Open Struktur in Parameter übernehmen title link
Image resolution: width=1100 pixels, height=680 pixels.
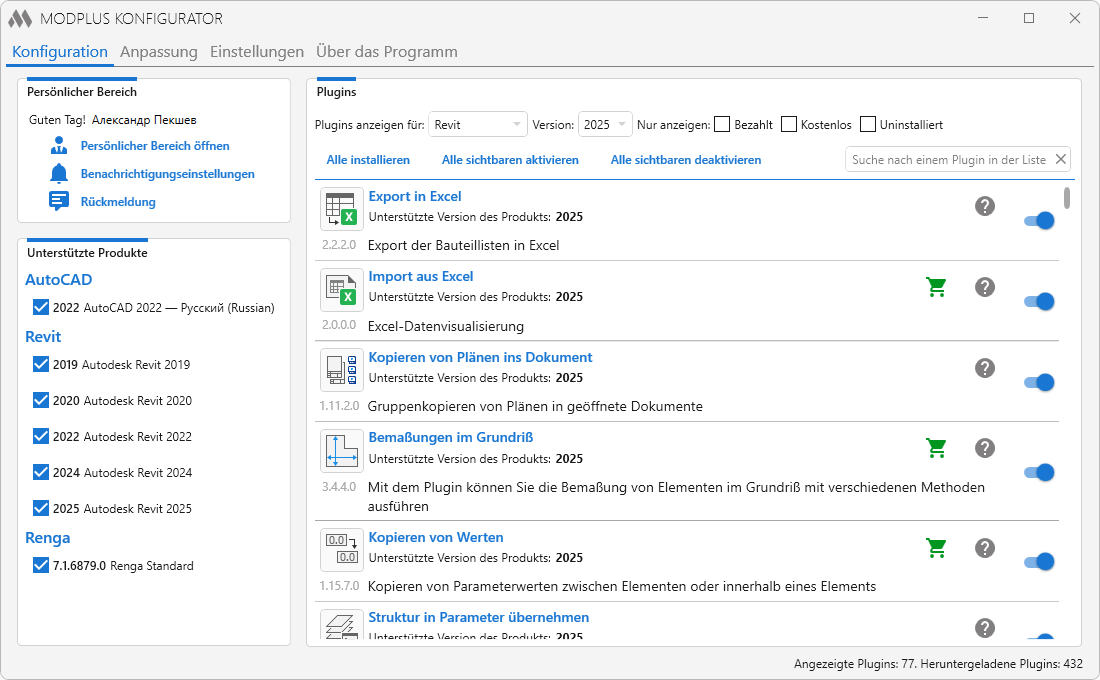[x=478, y=618]
